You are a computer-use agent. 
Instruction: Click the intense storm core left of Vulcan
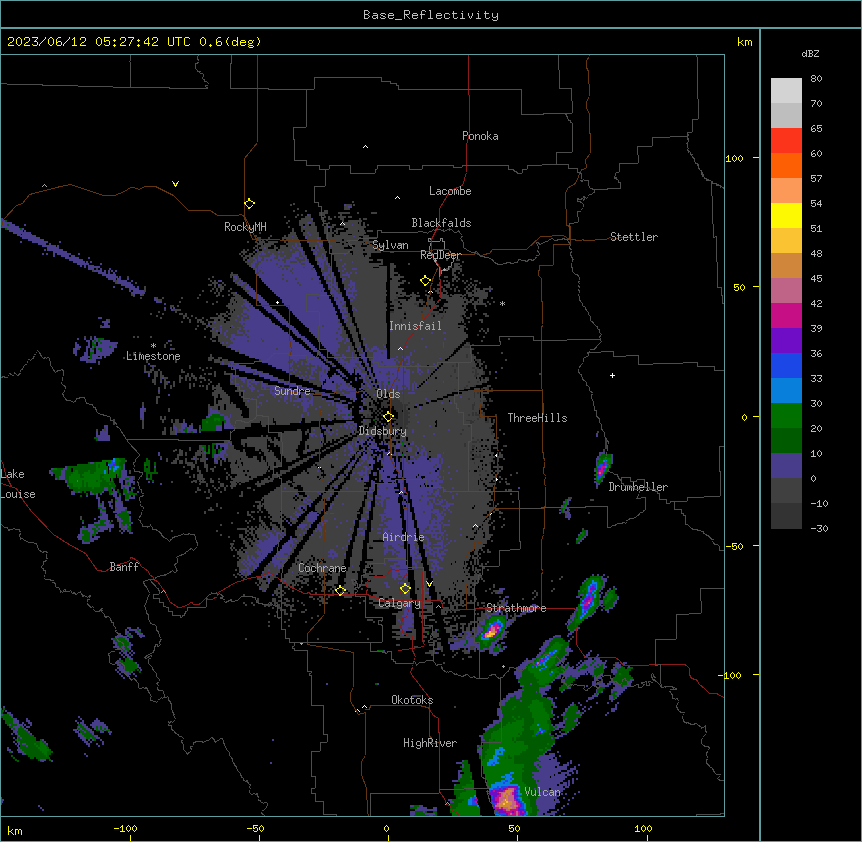pos(507,799)
